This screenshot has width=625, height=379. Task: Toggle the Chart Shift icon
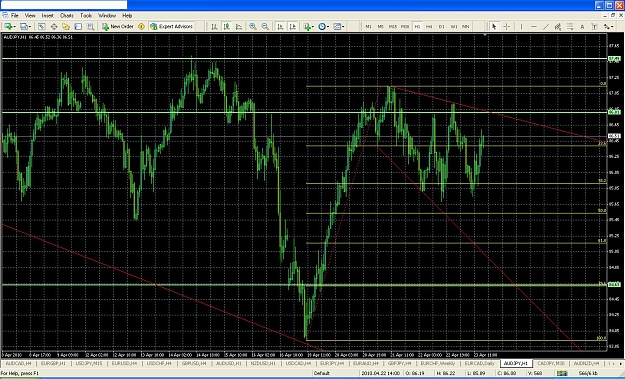(x=293, y=26)
